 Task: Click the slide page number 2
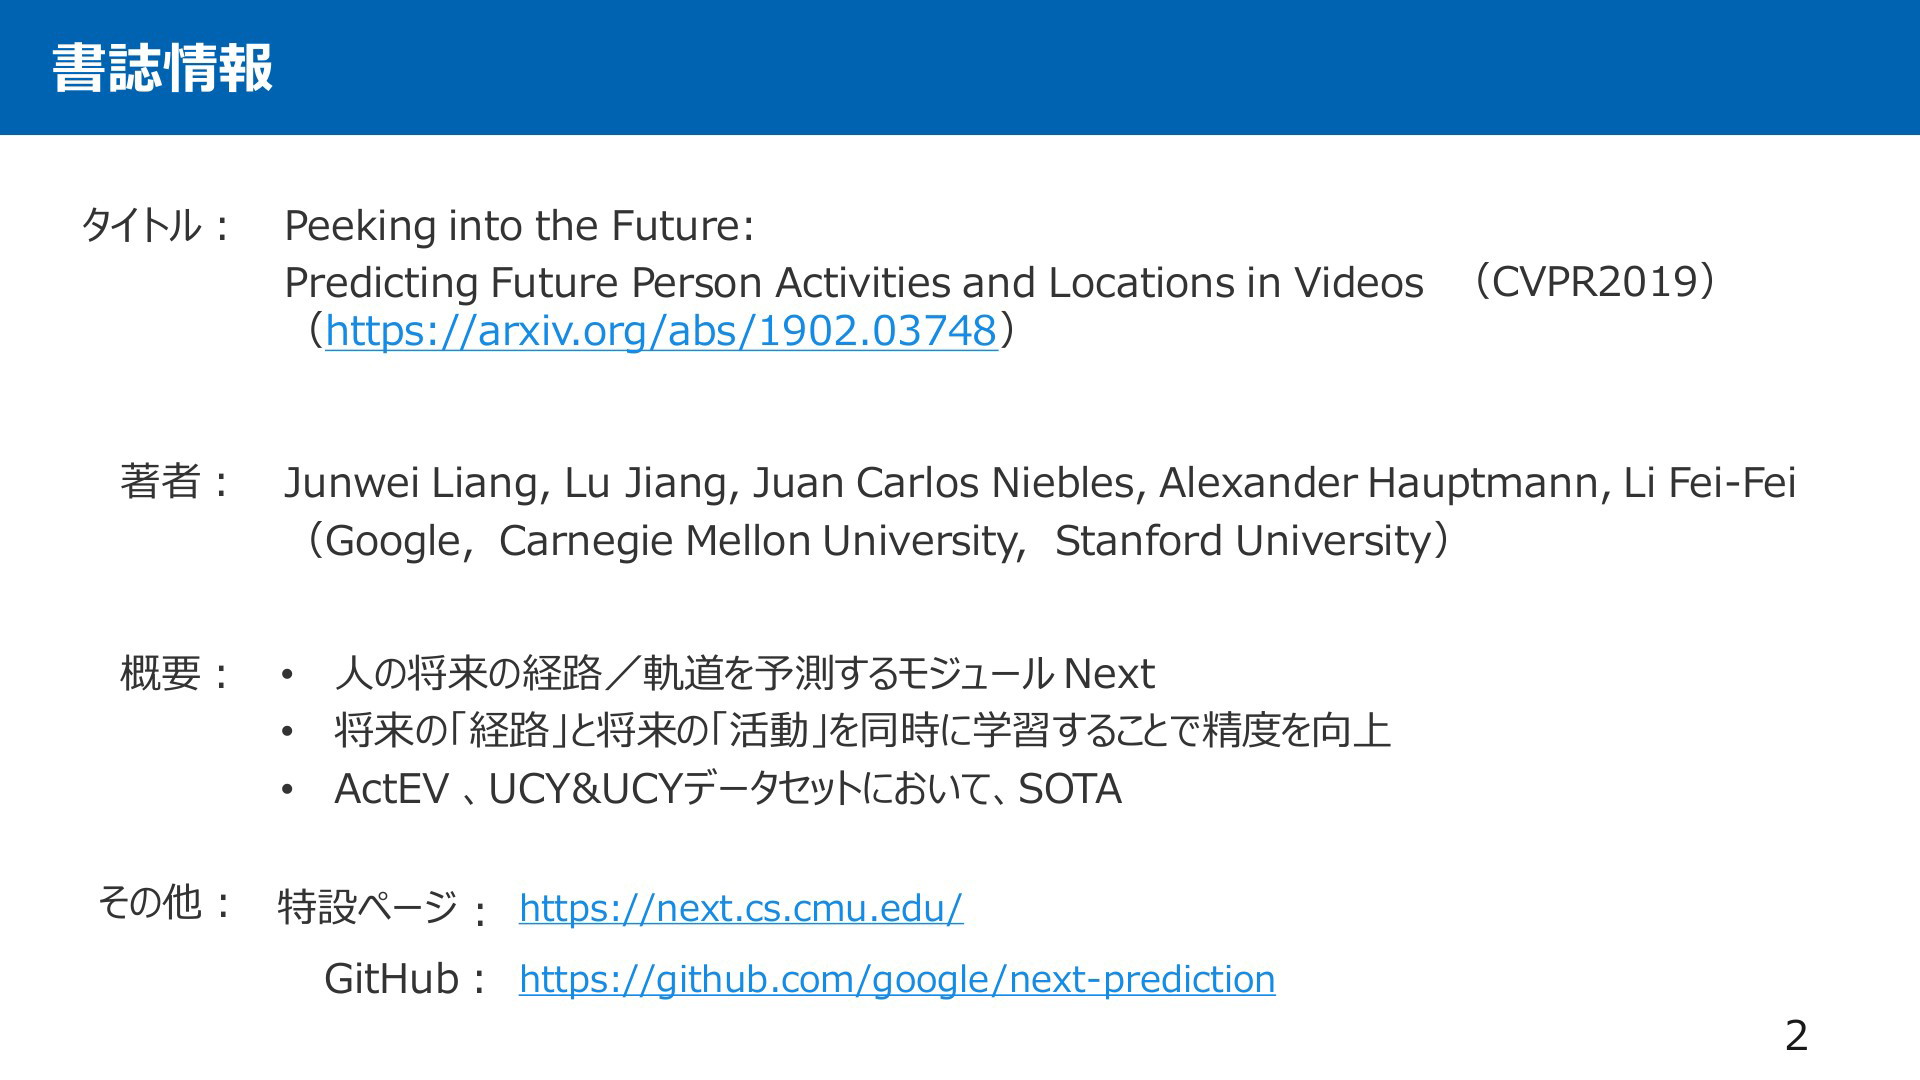1796,1037
